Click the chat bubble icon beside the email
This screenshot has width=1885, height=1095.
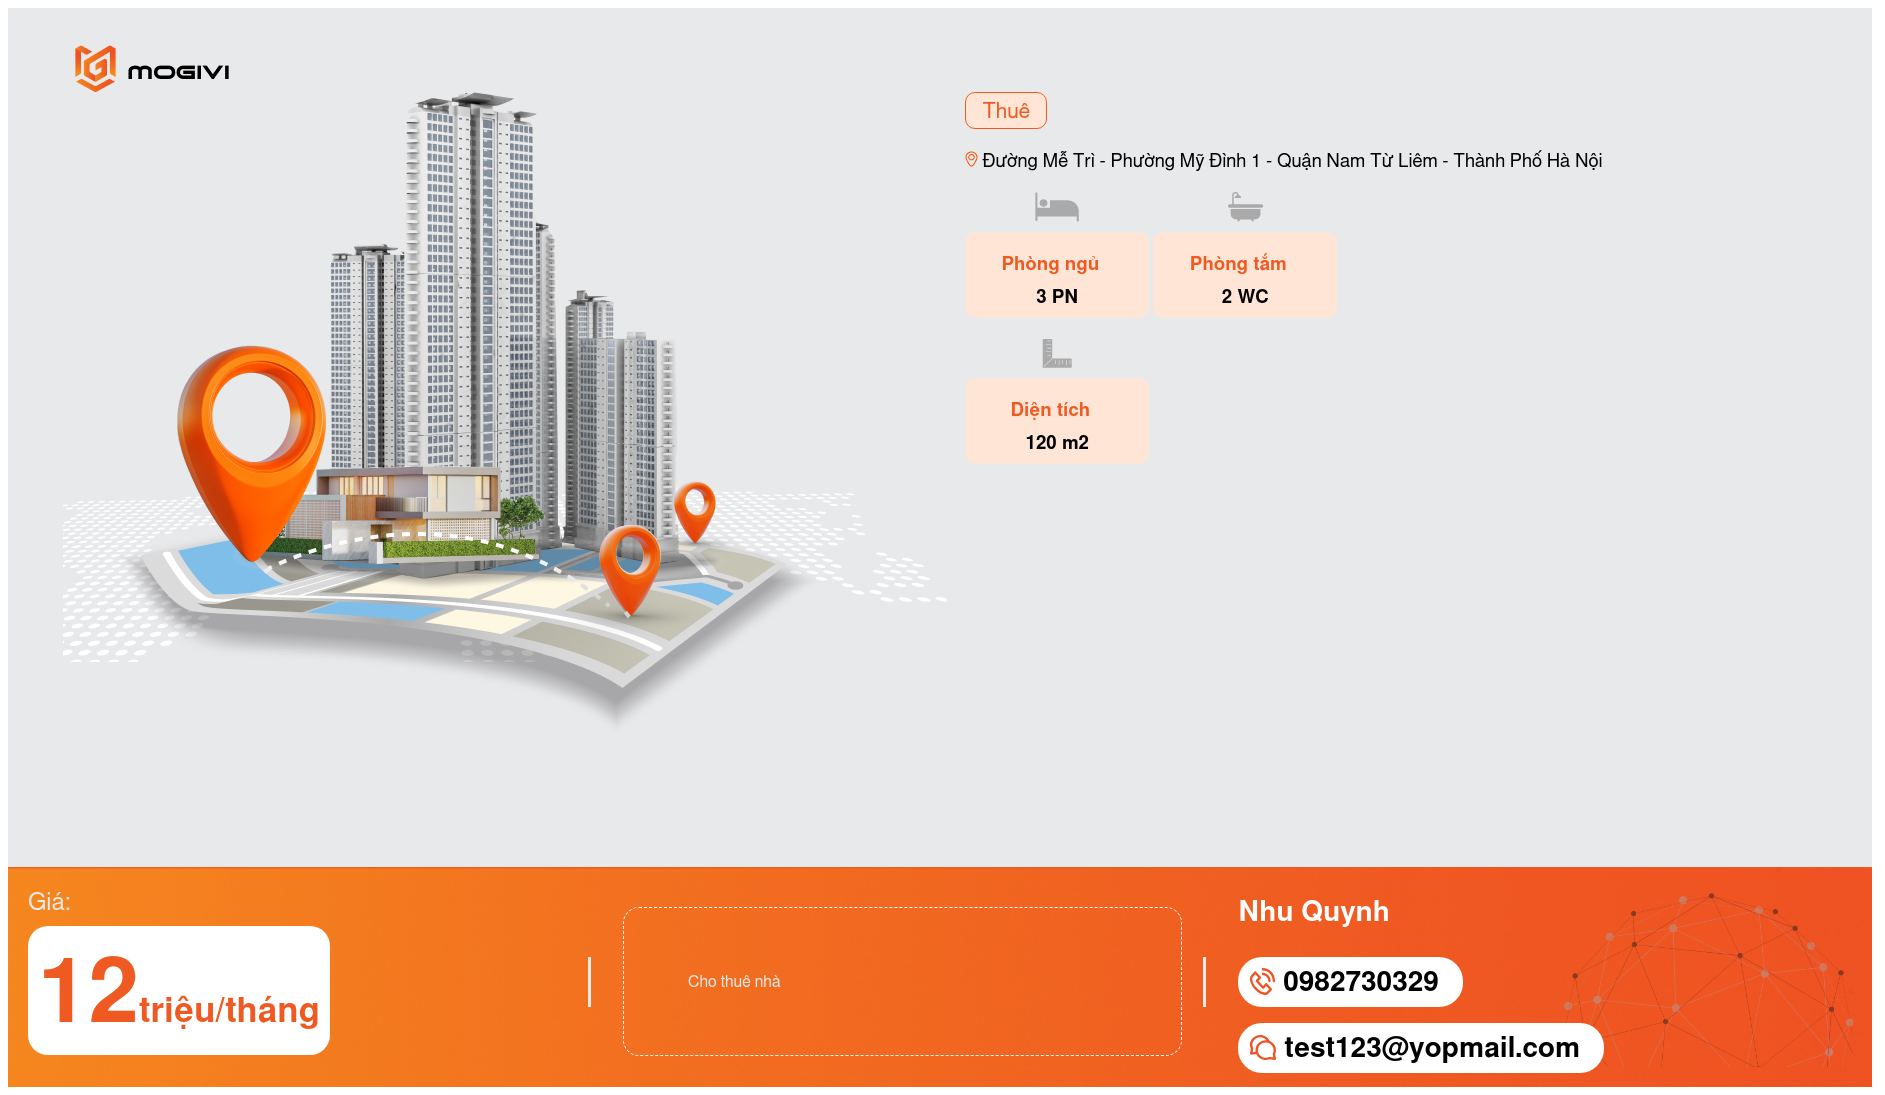(x=1263, y=1047)
